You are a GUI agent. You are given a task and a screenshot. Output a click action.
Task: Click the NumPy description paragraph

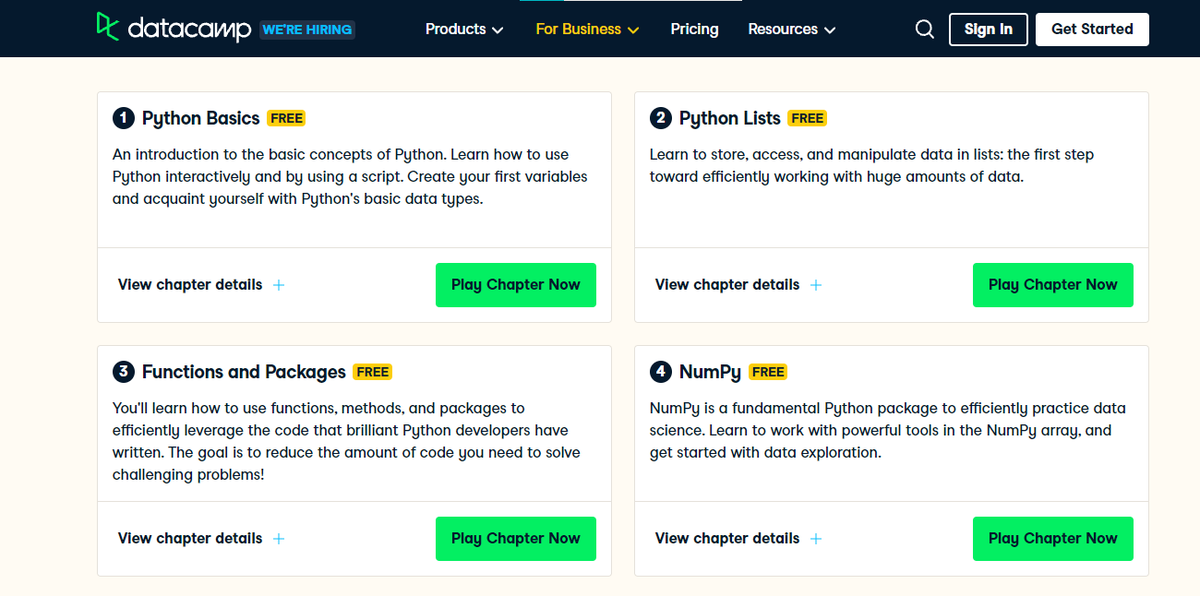coord(888,430)
